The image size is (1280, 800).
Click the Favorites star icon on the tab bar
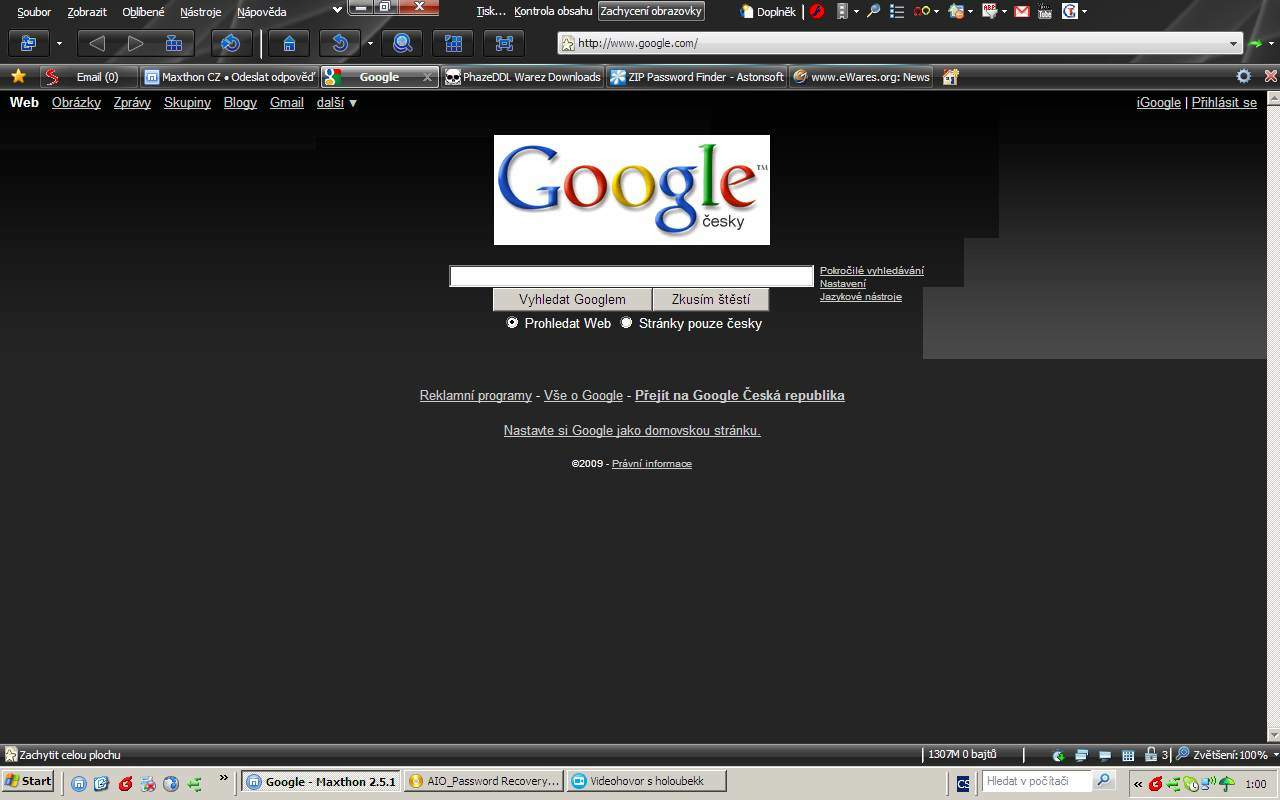[18, 76]
